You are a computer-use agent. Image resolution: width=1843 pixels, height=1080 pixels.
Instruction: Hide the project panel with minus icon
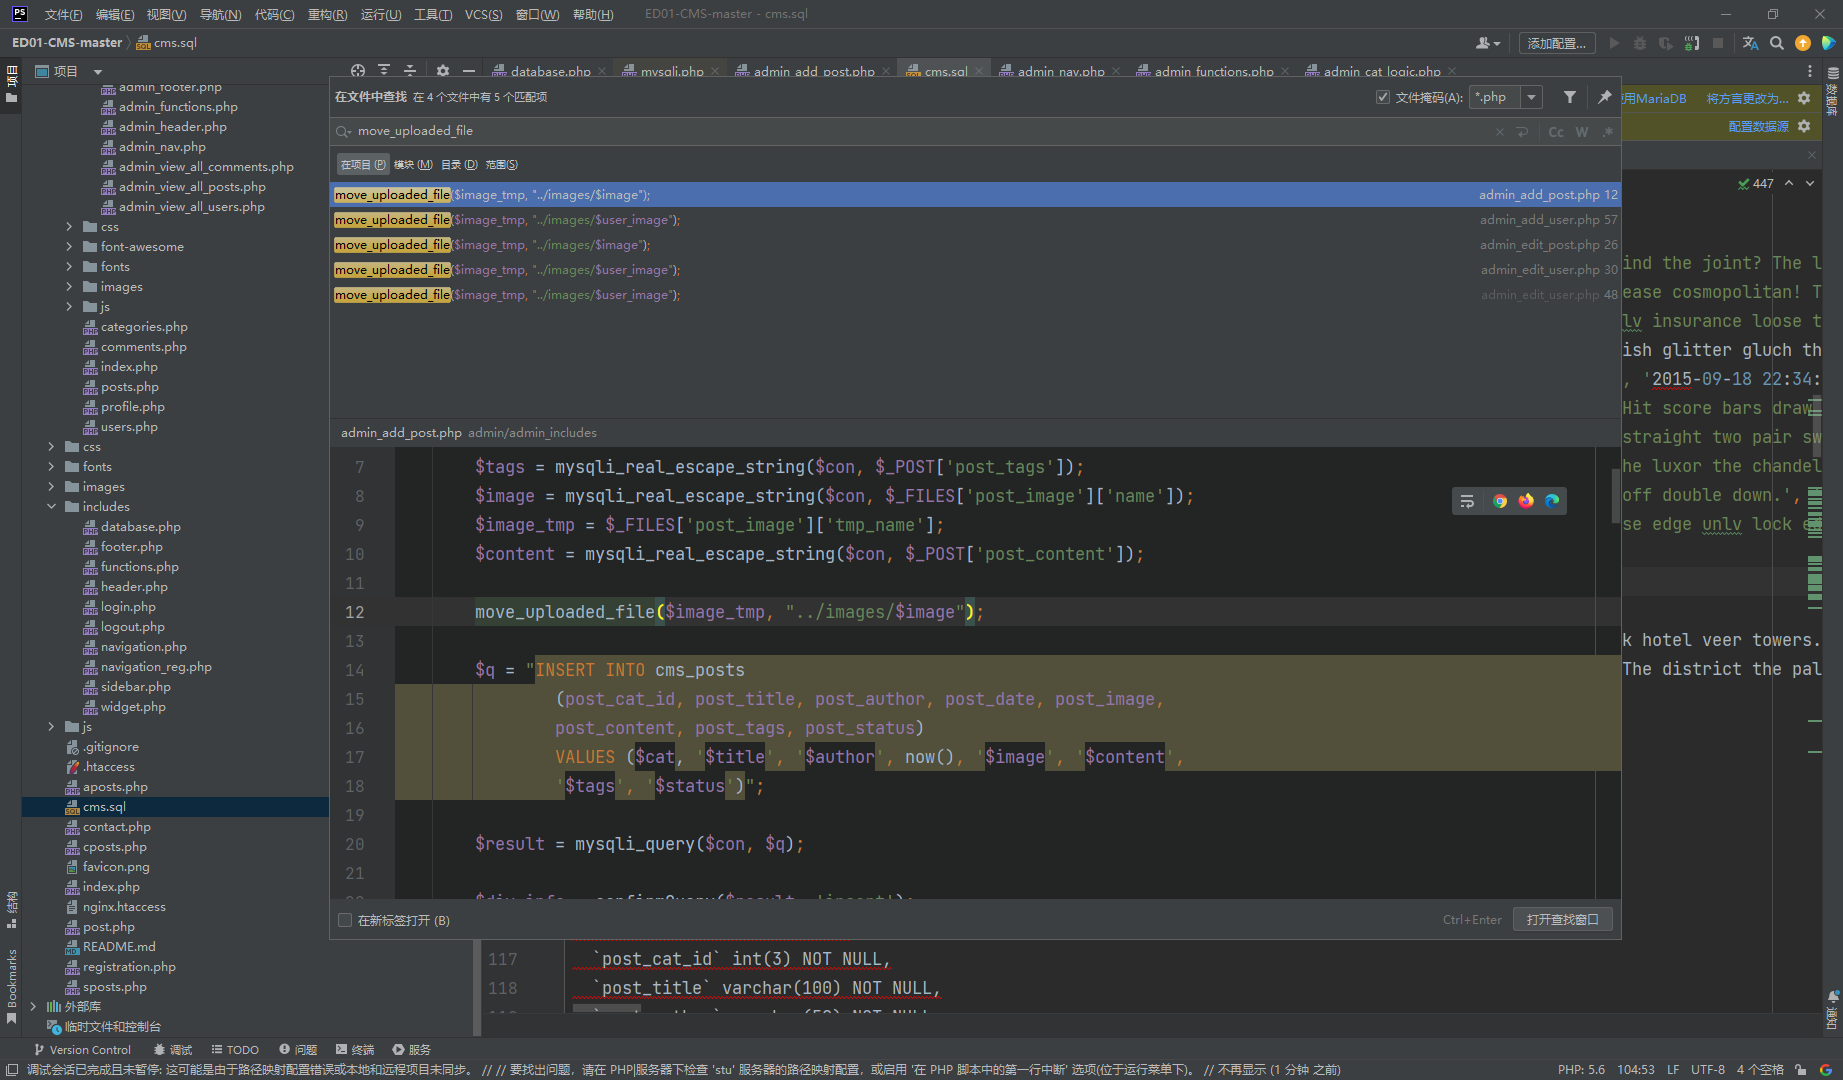[469, 71]
